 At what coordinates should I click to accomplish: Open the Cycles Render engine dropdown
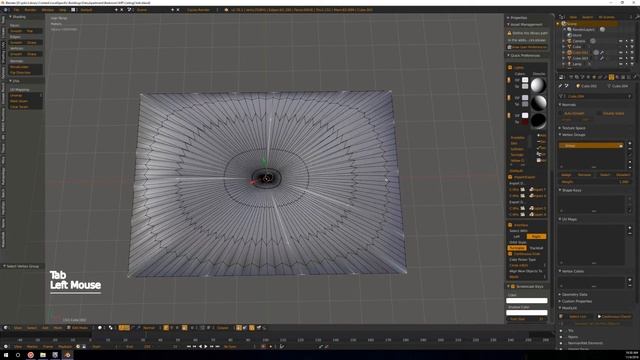click(x=201, y=9)
